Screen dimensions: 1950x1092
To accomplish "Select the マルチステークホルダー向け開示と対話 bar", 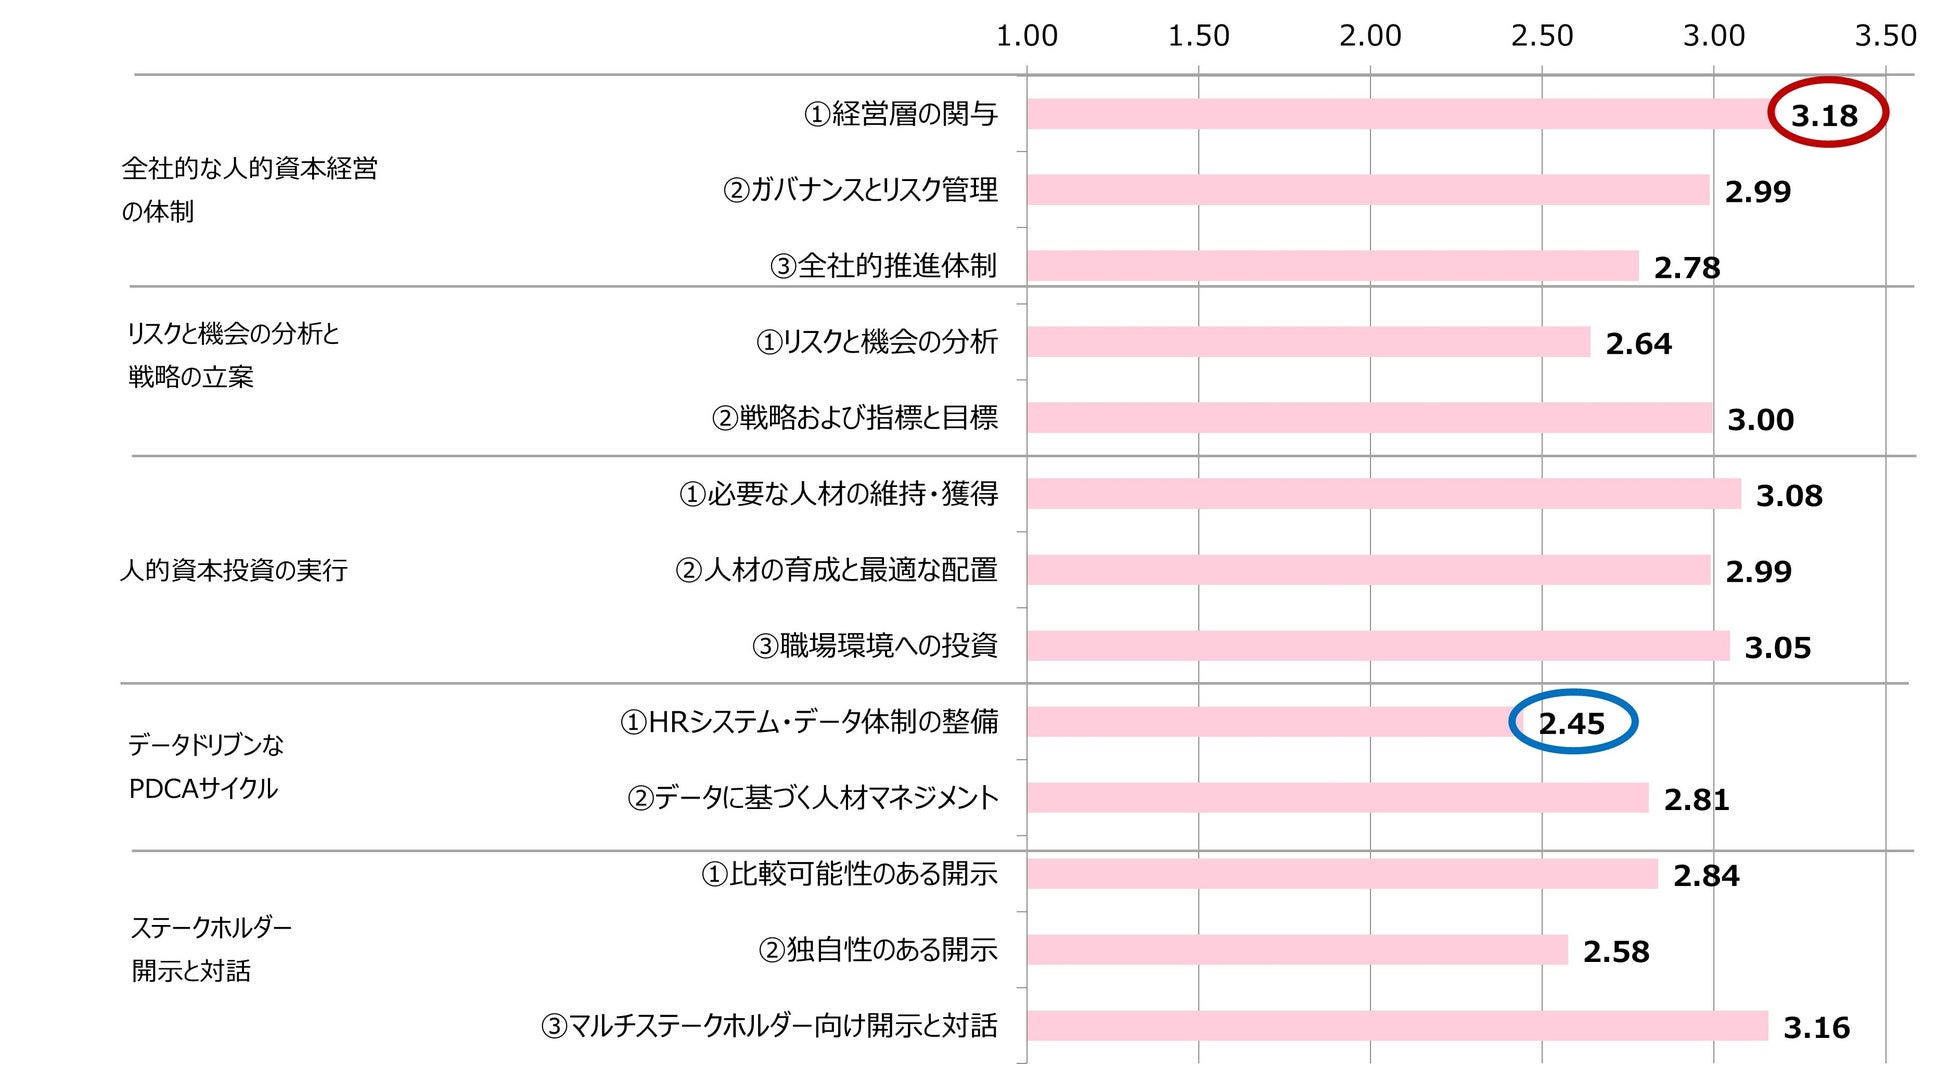I will [1397, 1026].
